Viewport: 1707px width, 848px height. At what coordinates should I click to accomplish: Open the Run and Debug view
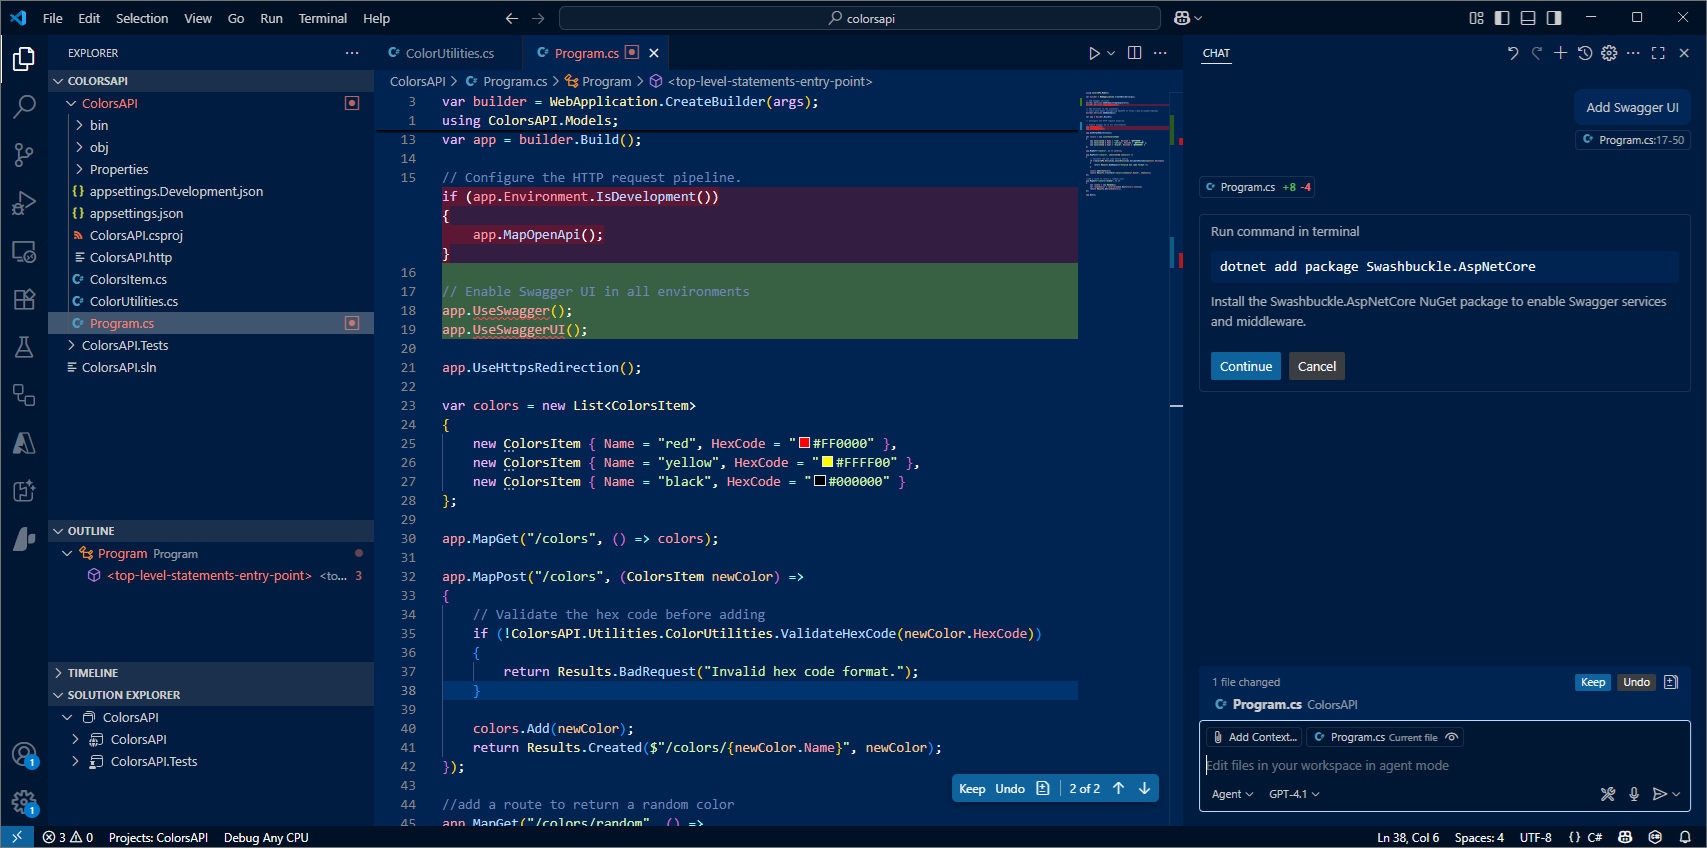[24, 203]
